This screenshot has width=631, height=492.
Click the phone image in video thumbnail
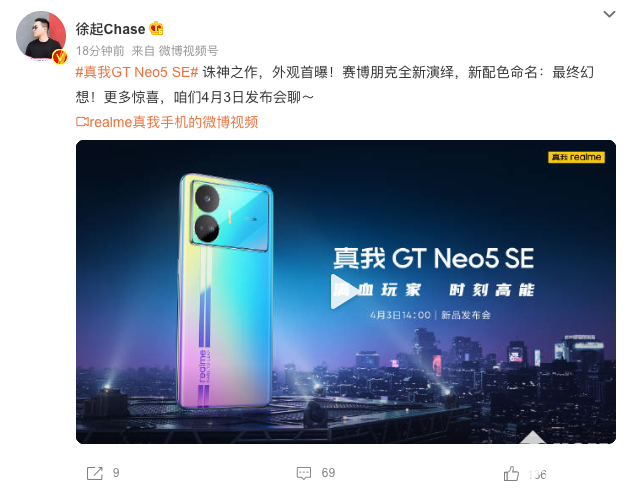click(225, 292)
